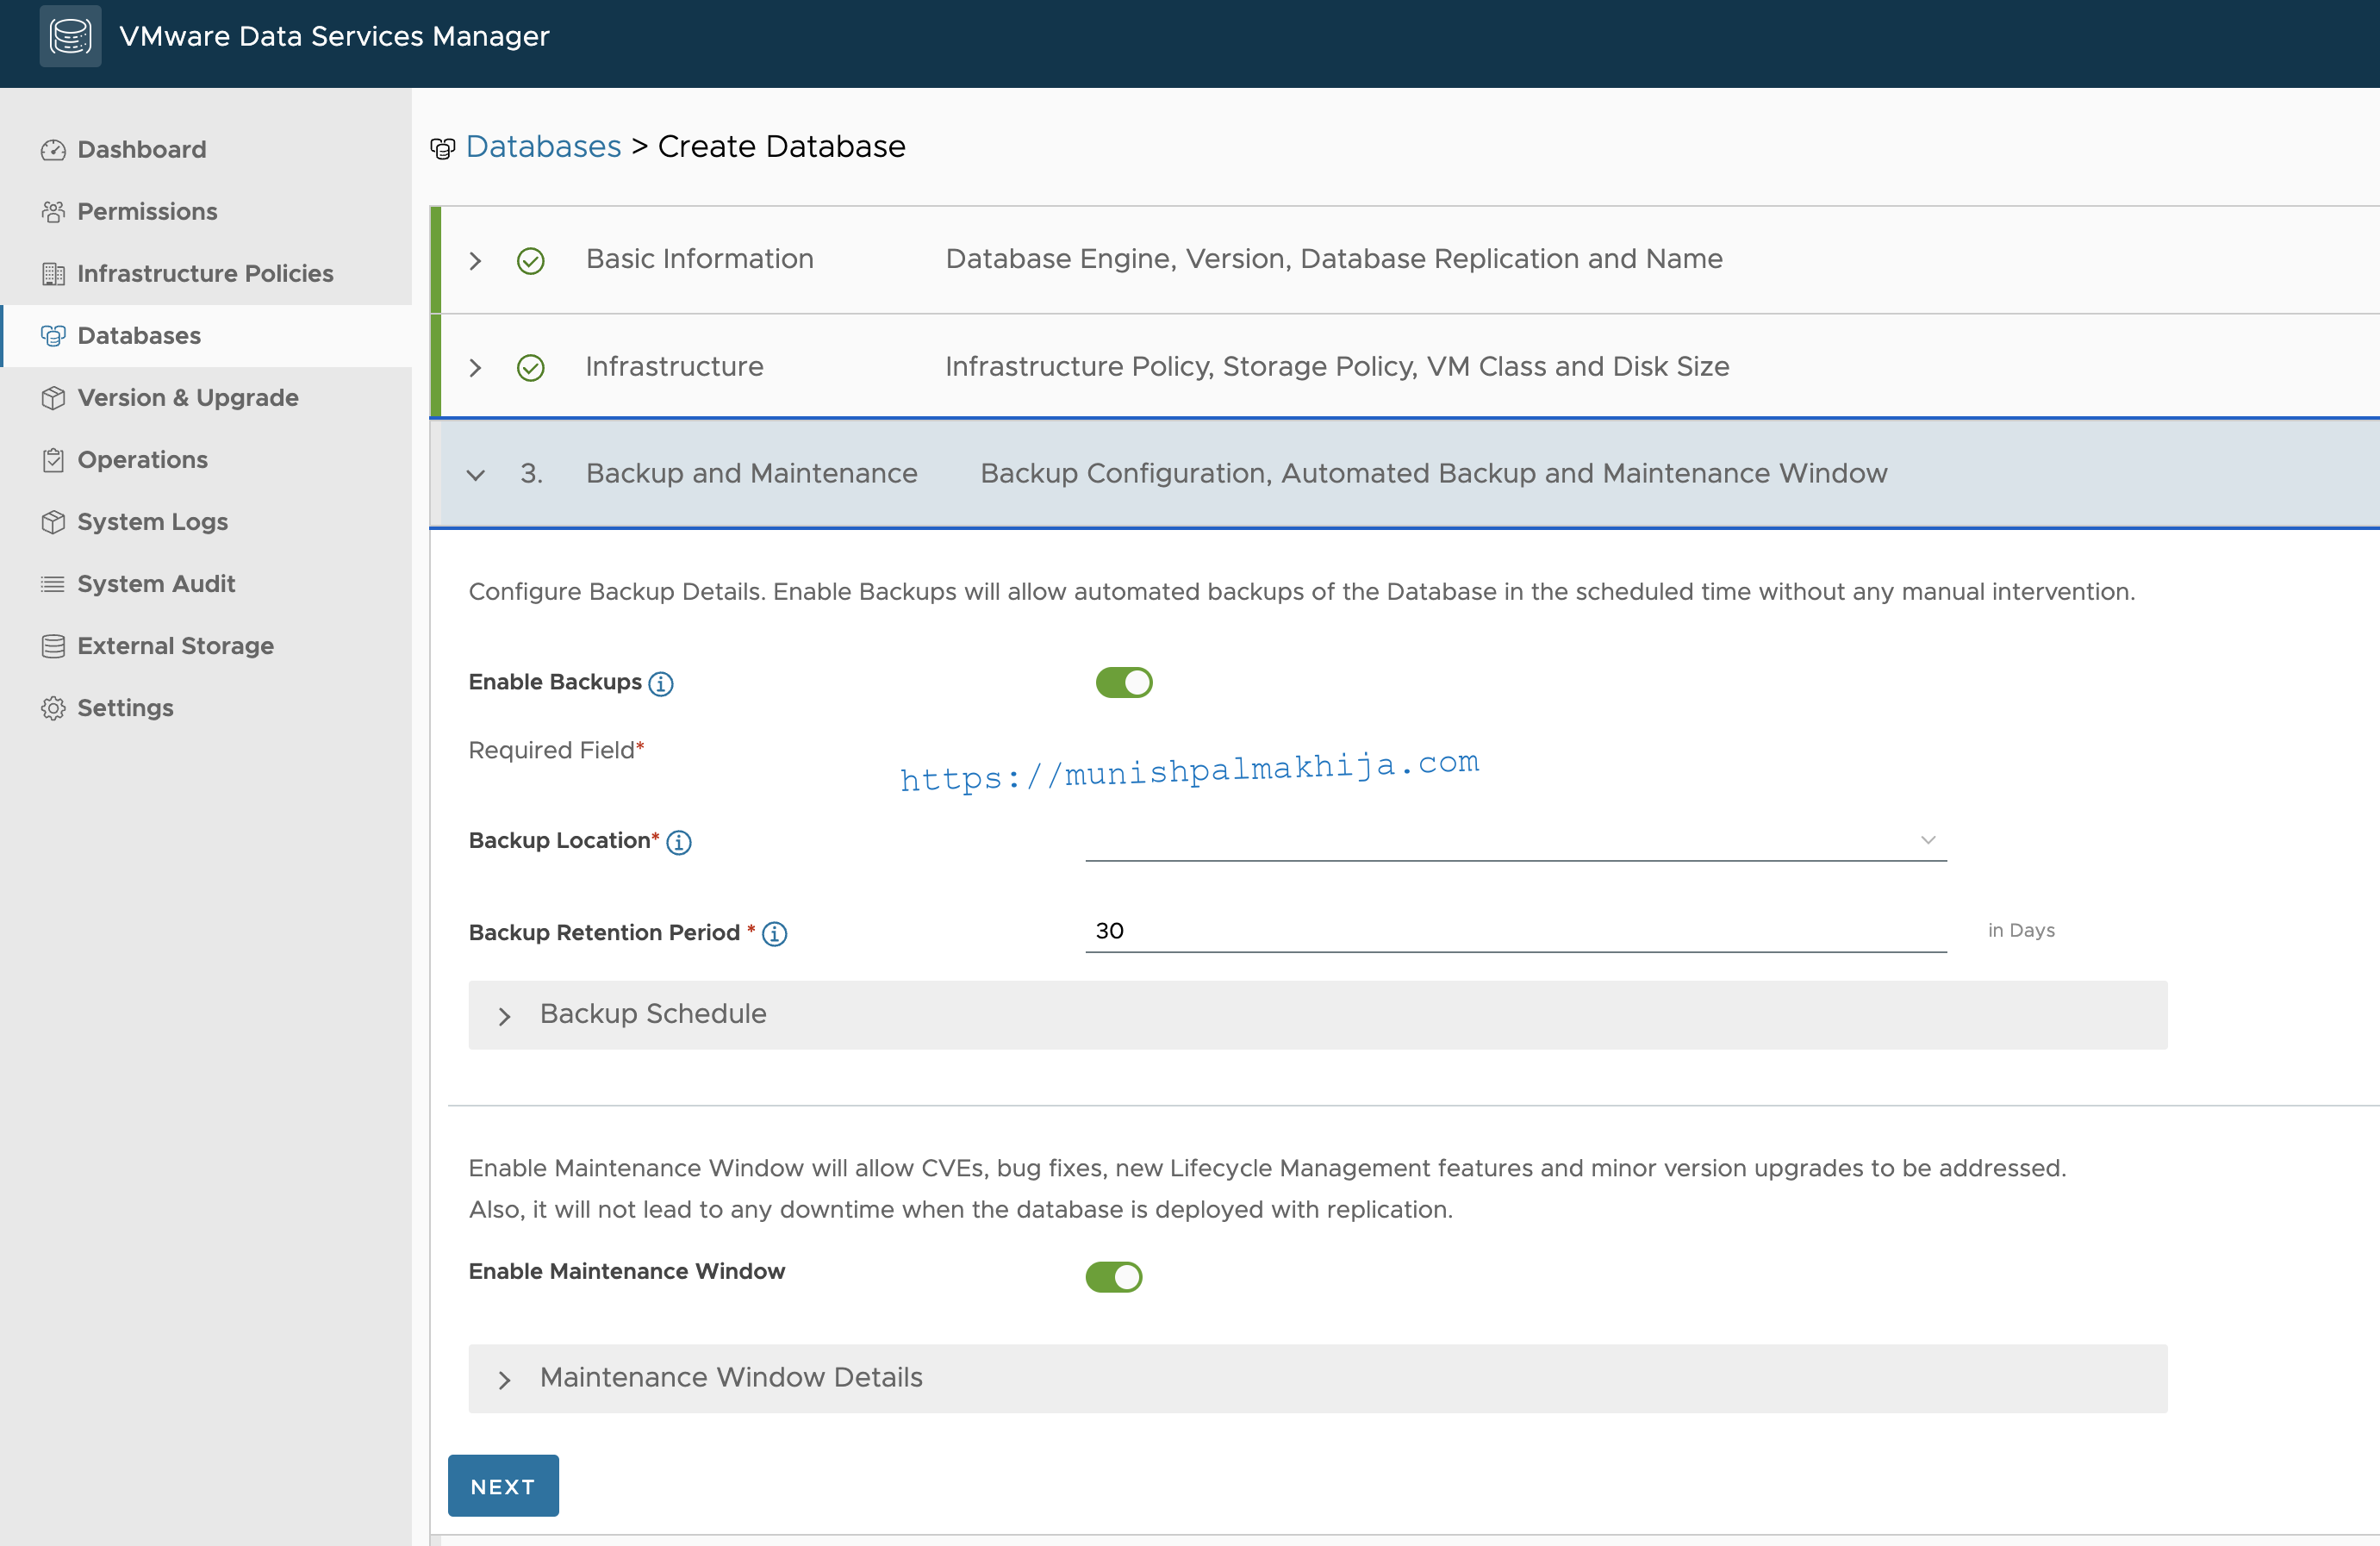Click the breadcrumb database icon

click(x=443, y=148)
